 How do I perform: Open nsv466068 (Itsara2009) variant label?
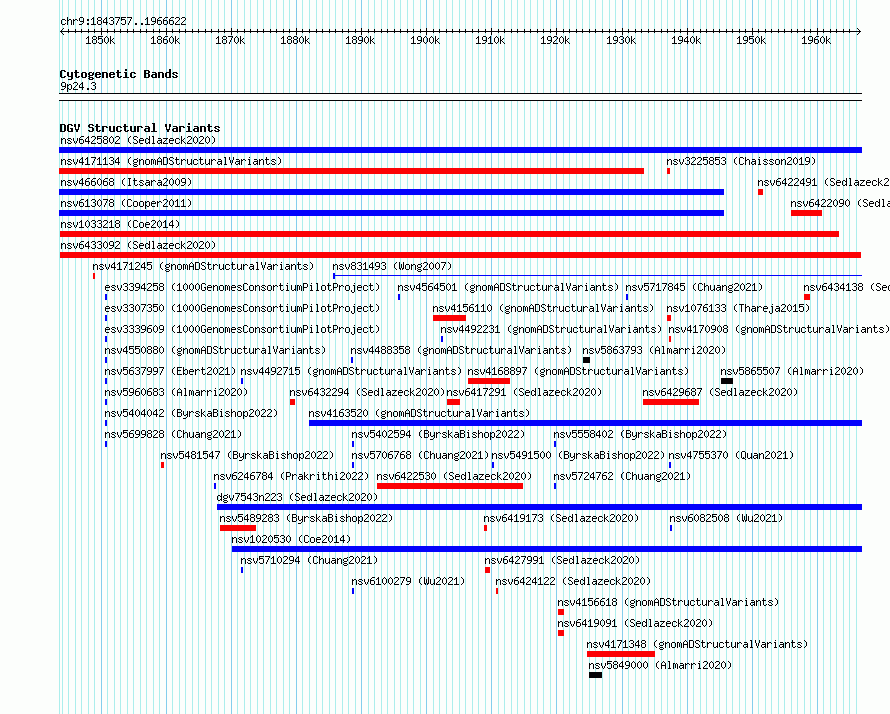click(126, 182)
